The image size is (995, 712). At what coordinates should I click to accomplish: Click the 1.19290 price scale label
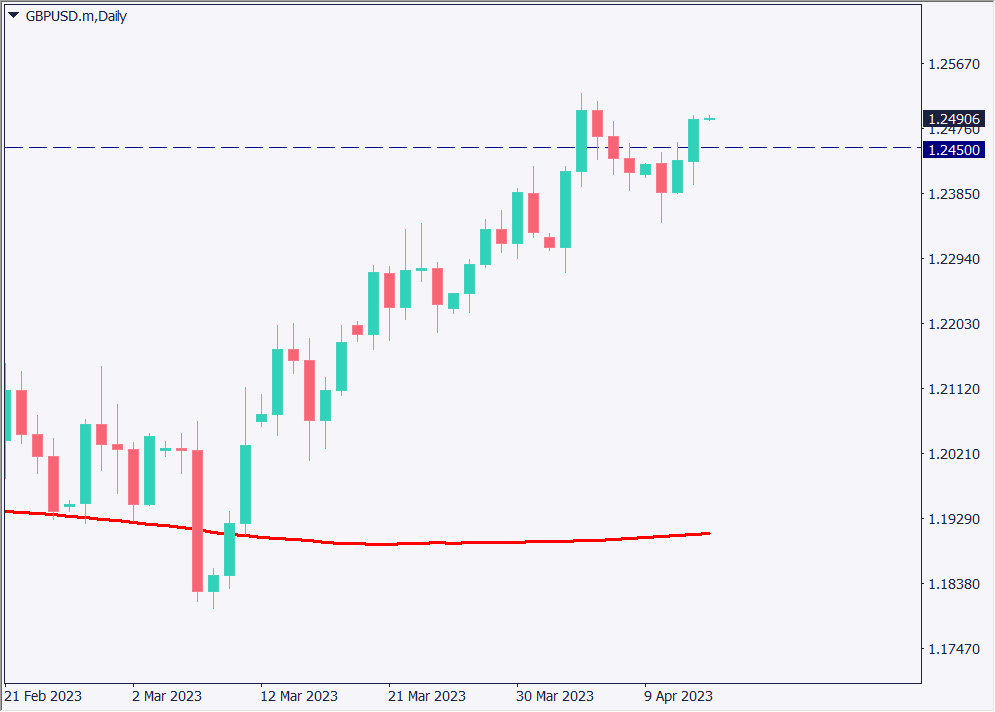[954, 520]
